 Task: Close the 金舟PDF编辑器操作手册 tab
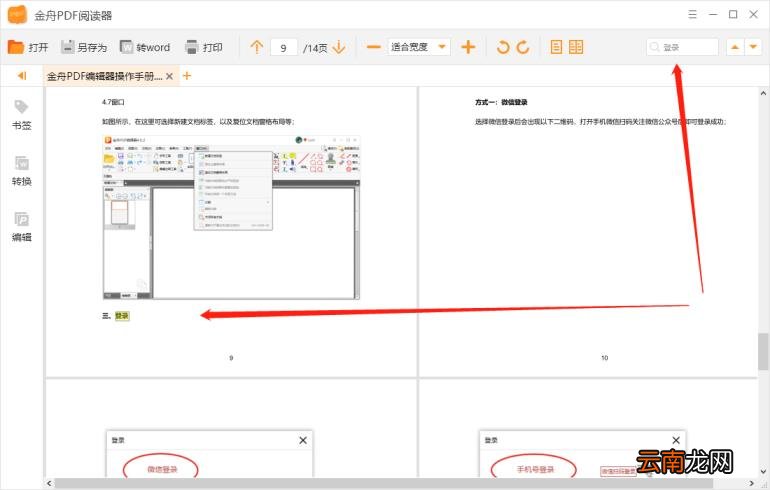tap(169, 76)
